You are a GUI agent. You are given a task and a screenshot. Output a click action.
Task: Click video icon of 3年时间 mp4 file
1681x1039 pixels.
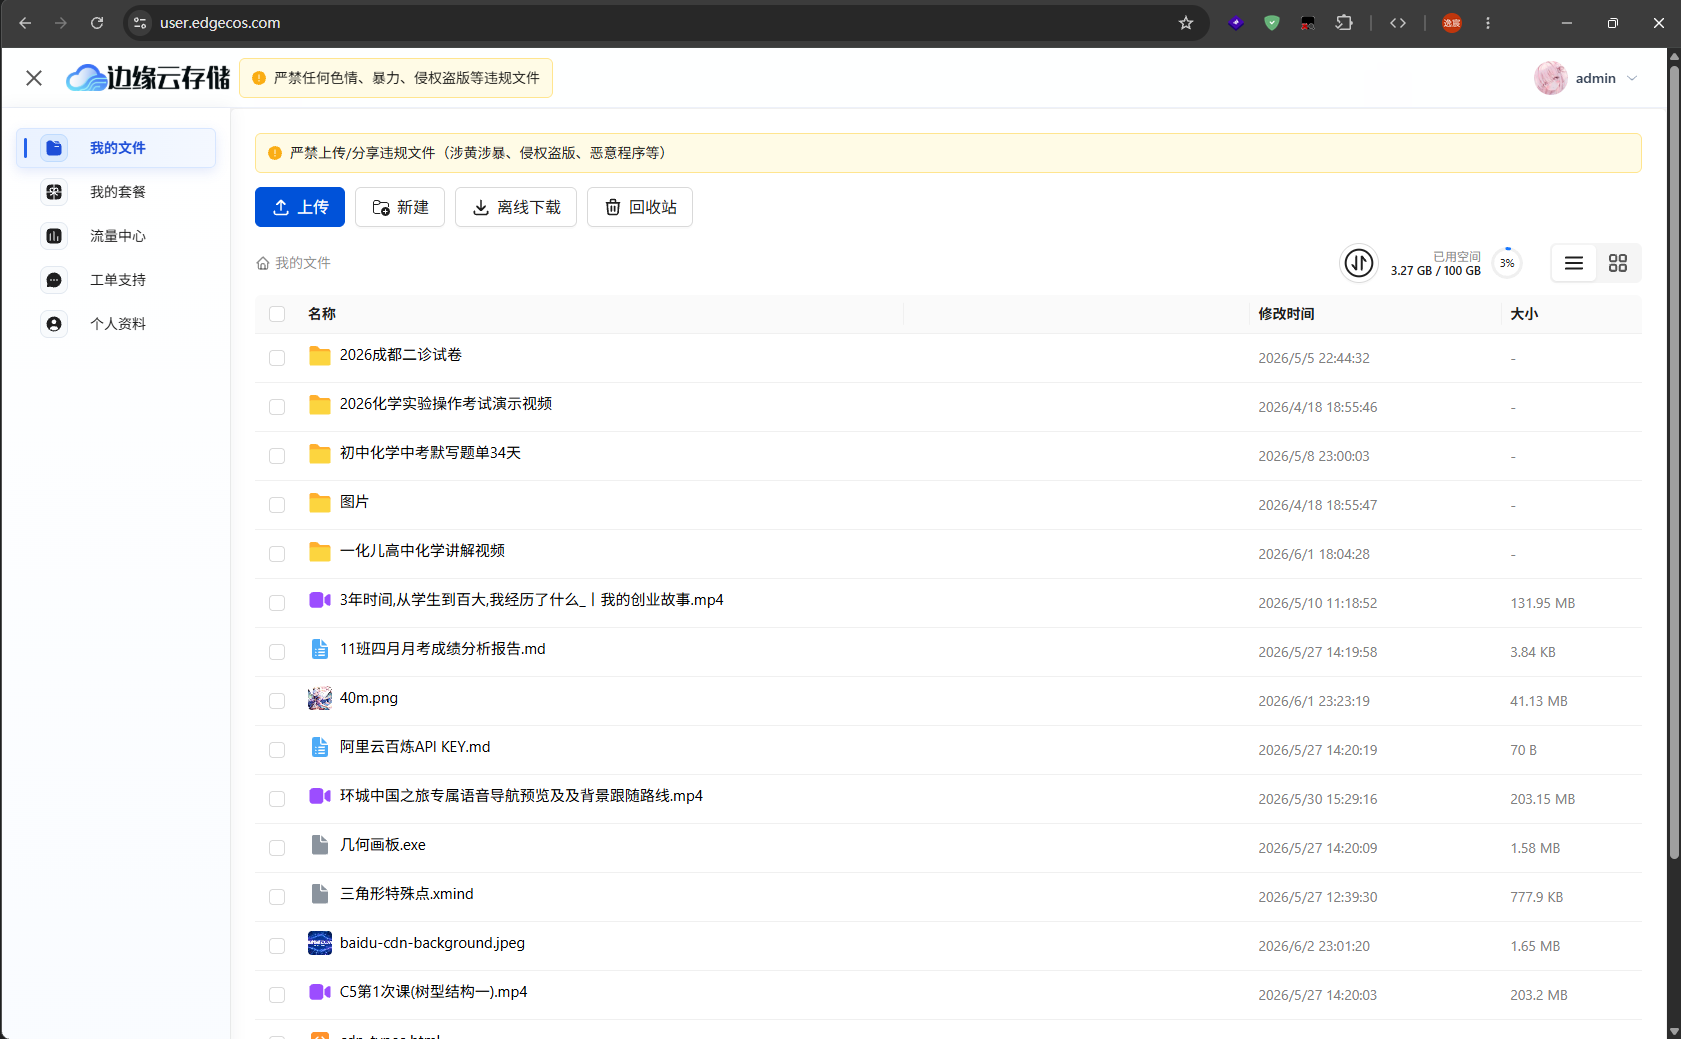[x=320, y=600]
